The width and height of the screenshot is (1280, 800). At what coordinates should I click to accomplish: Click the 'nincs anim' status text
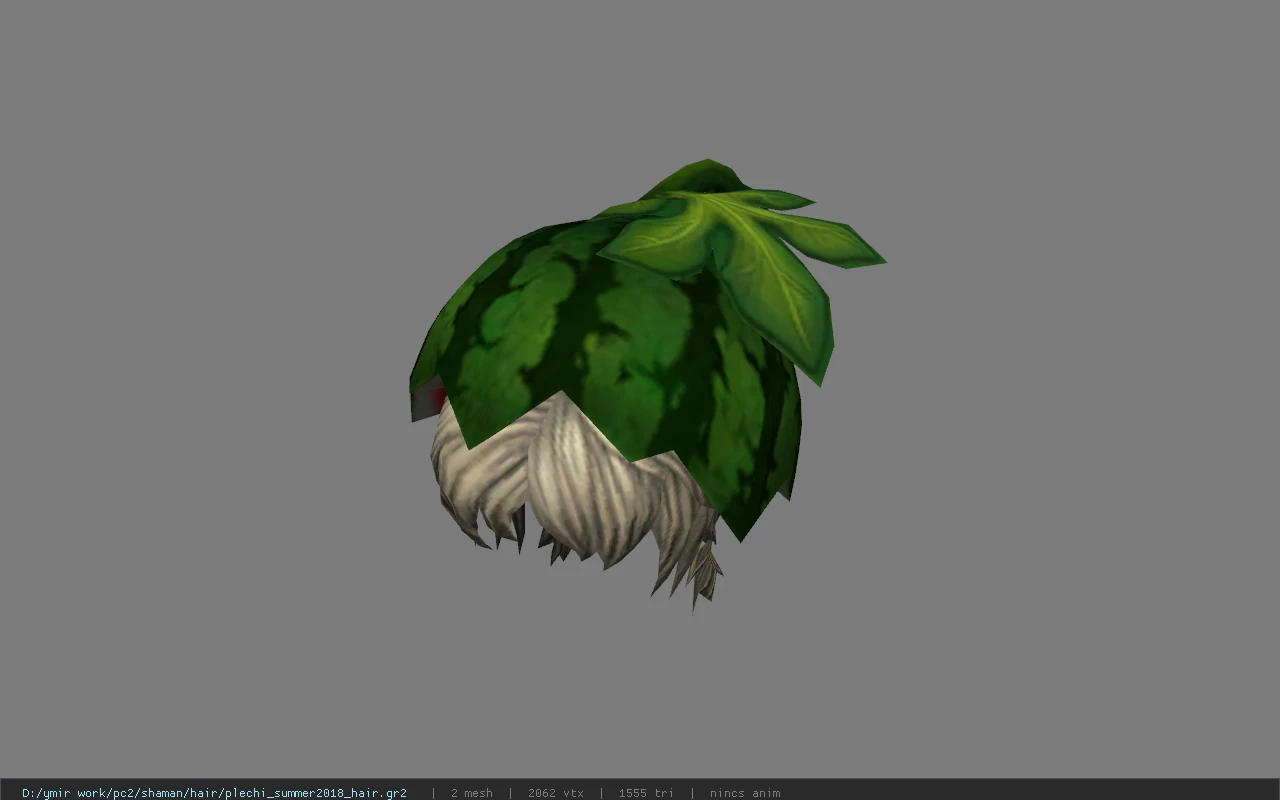click(x=745, y=793)
